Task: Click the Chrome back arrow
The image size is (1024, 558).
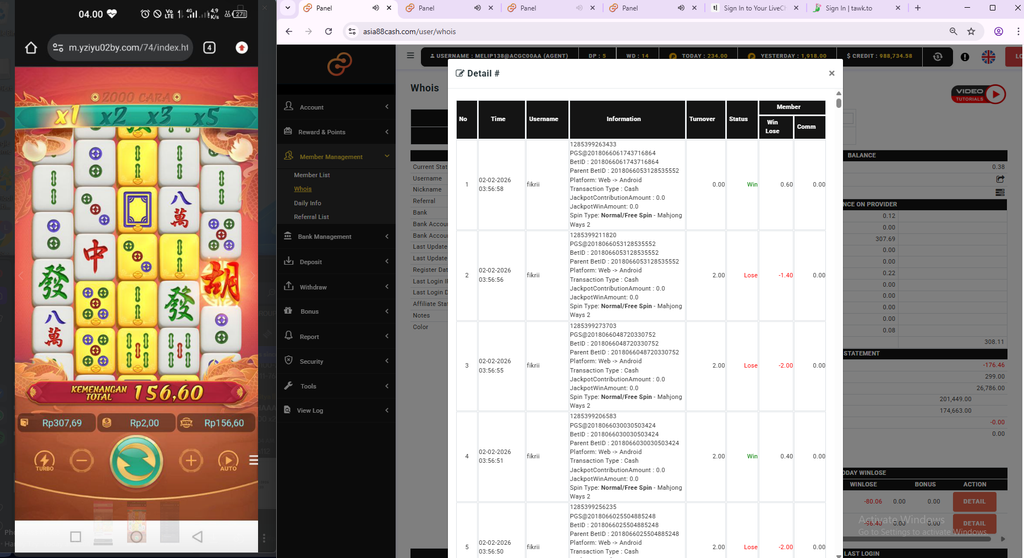Action: click(289, 31)
